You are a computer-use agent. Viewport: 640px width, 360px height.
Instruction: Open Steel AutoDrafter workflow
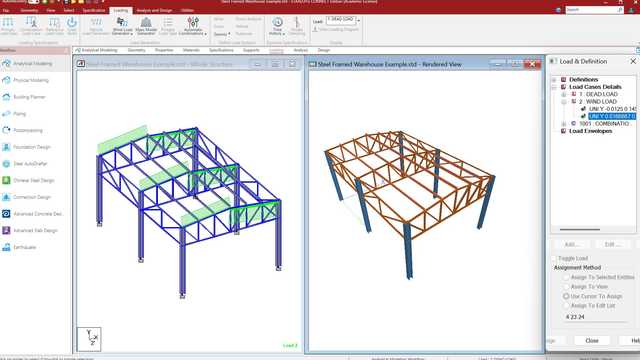click(x=25, y=164)
